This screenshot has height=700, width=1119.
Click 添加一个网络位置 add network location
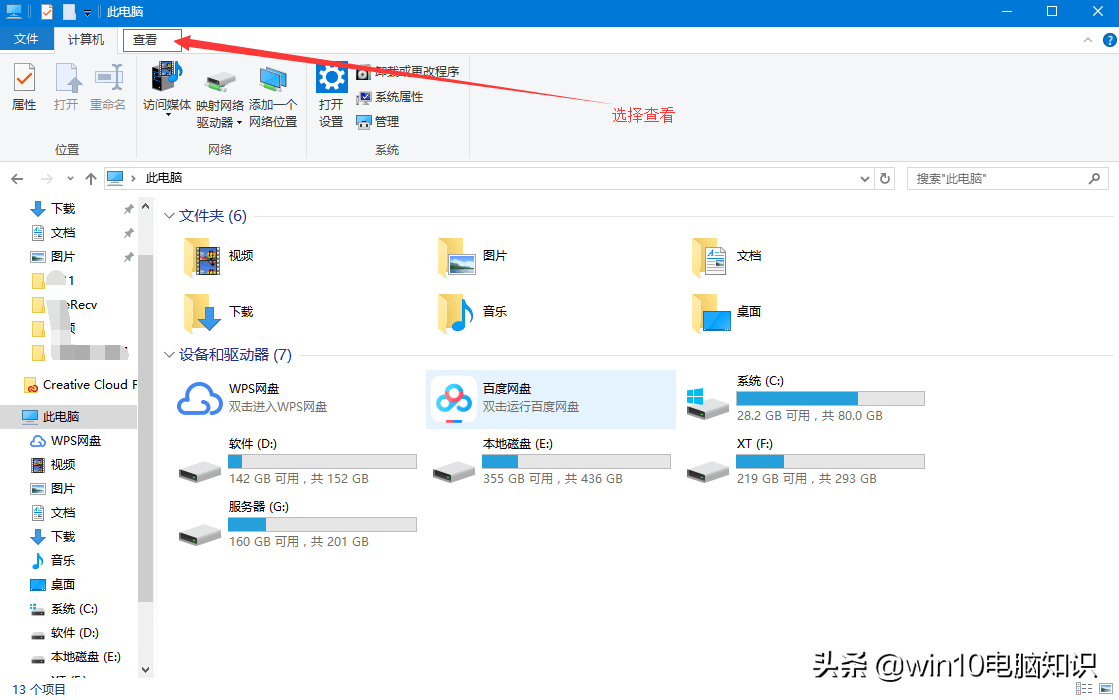[x=273, y=96]
